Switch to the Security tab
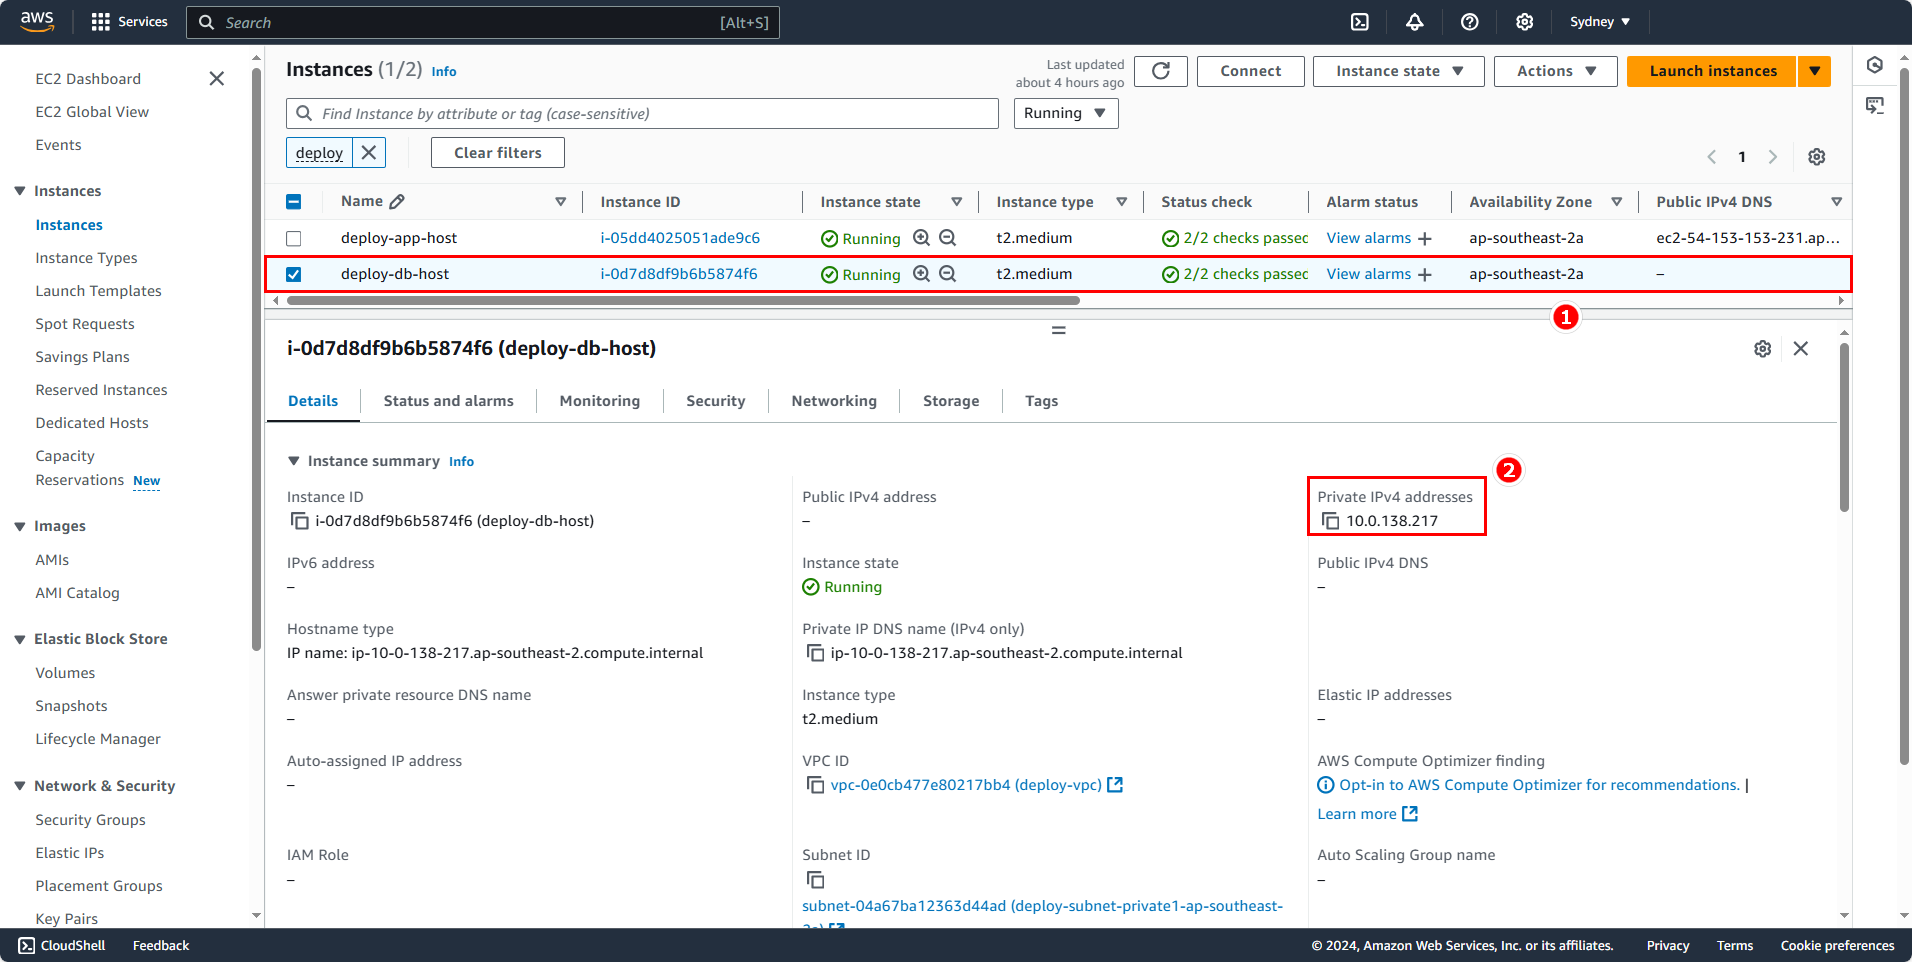 [x=716, y=401]
